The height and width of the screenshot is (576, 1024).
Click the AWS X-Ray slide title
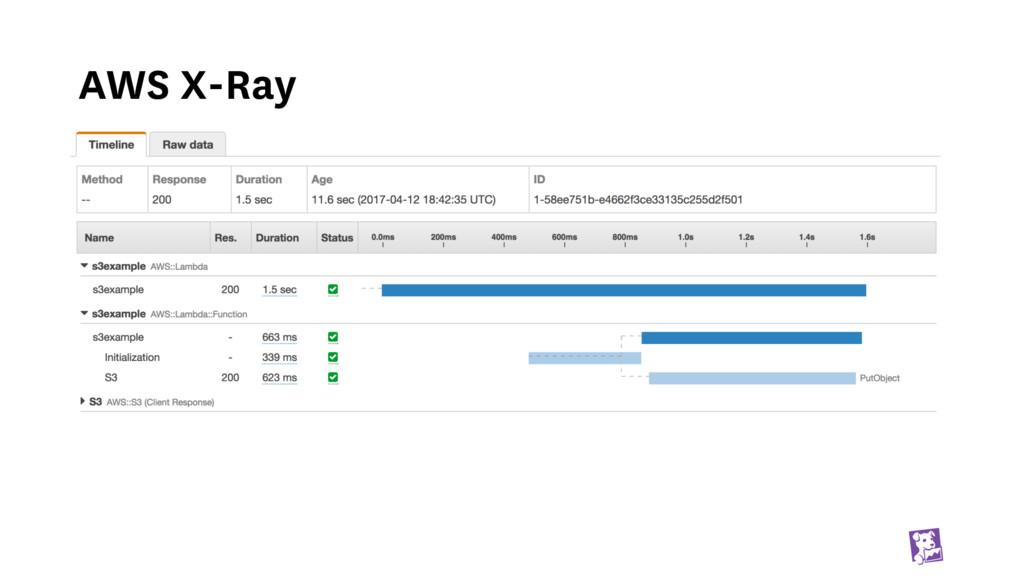click(187, 86)
